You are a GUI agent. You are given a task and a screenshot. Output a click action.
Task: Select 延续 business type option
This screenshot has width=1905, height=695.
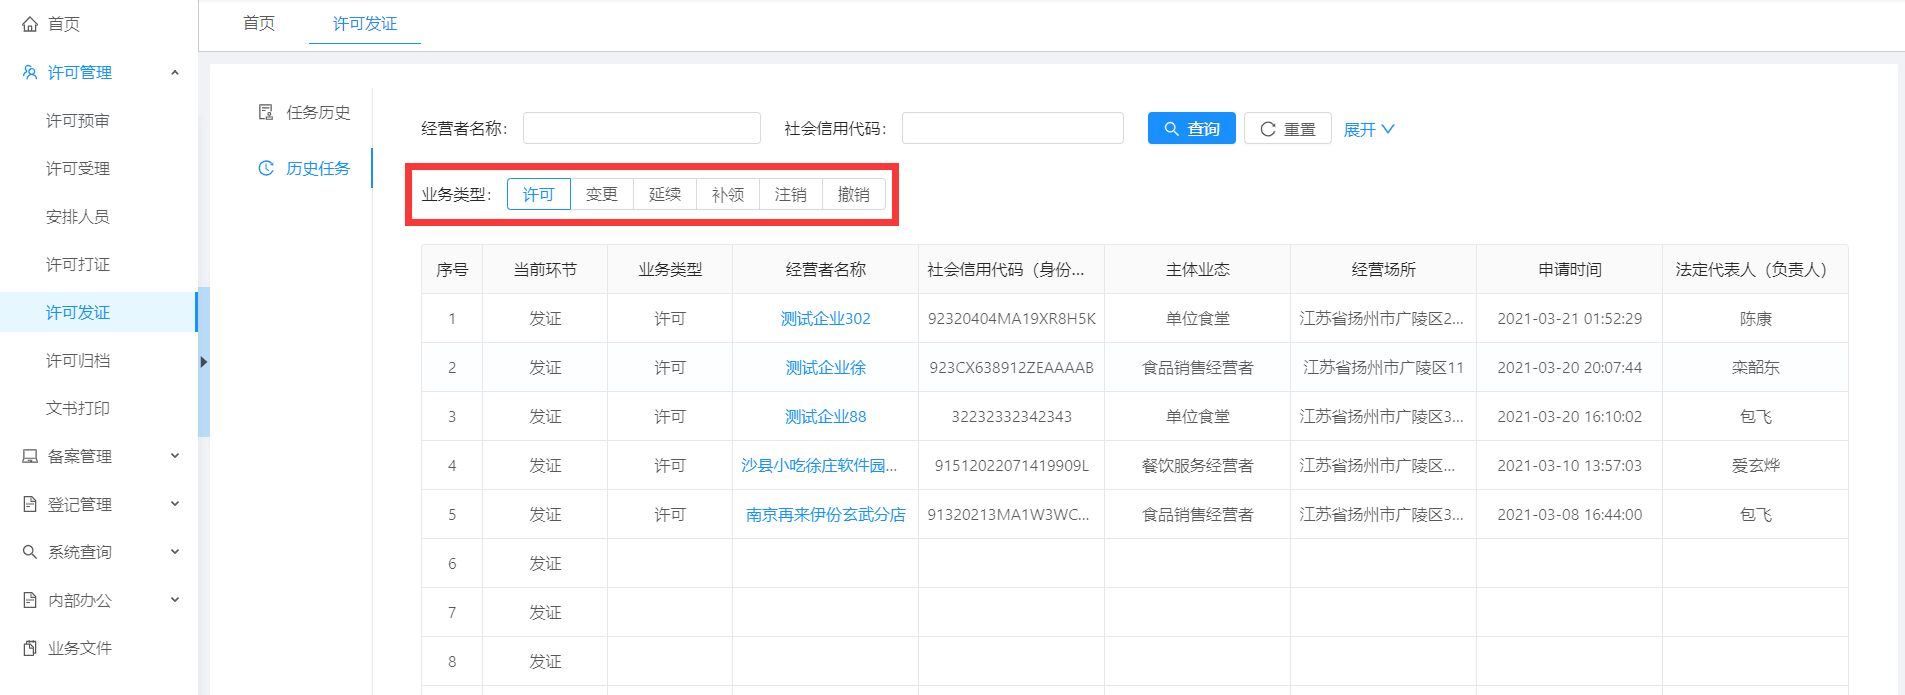pyautogui.click(x=664, y=194)
